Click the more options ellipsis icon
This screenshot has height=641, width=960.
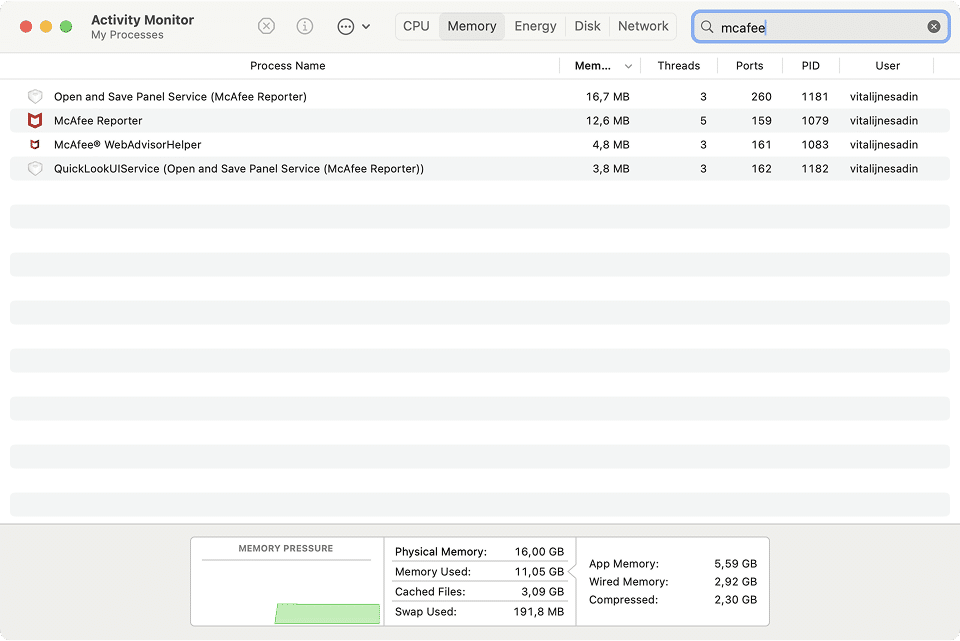click(x=346, y=26)
